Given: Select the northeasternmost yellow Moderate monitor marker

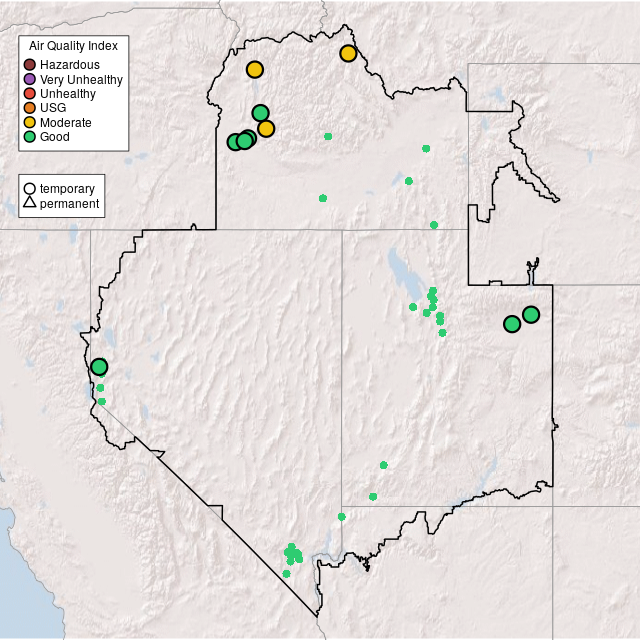Looking at the screenshot, I should [x=348, y=53].
